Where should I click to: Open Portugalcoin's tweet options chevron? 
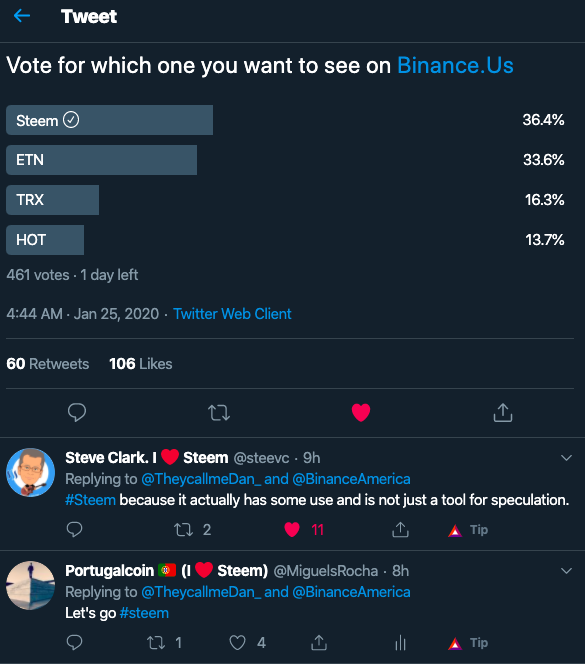(566, 571)
